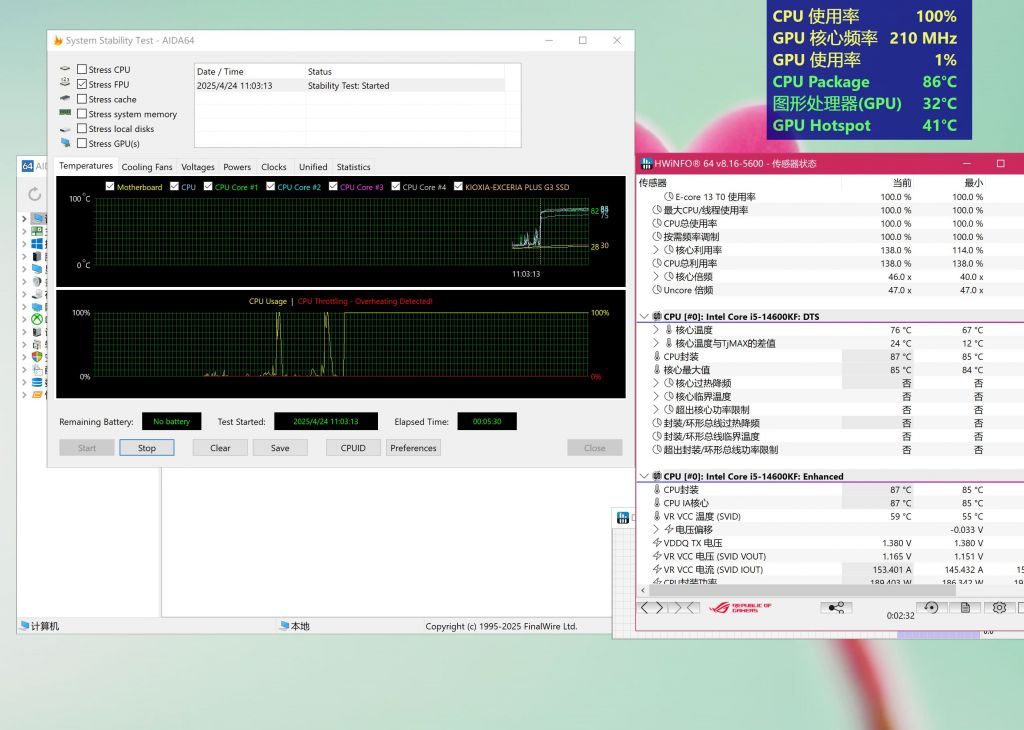The width and height of the screenshot is (1024, 730).
Task: Click the HWiNFO settings gear icon
Action: tap(999, 607)
